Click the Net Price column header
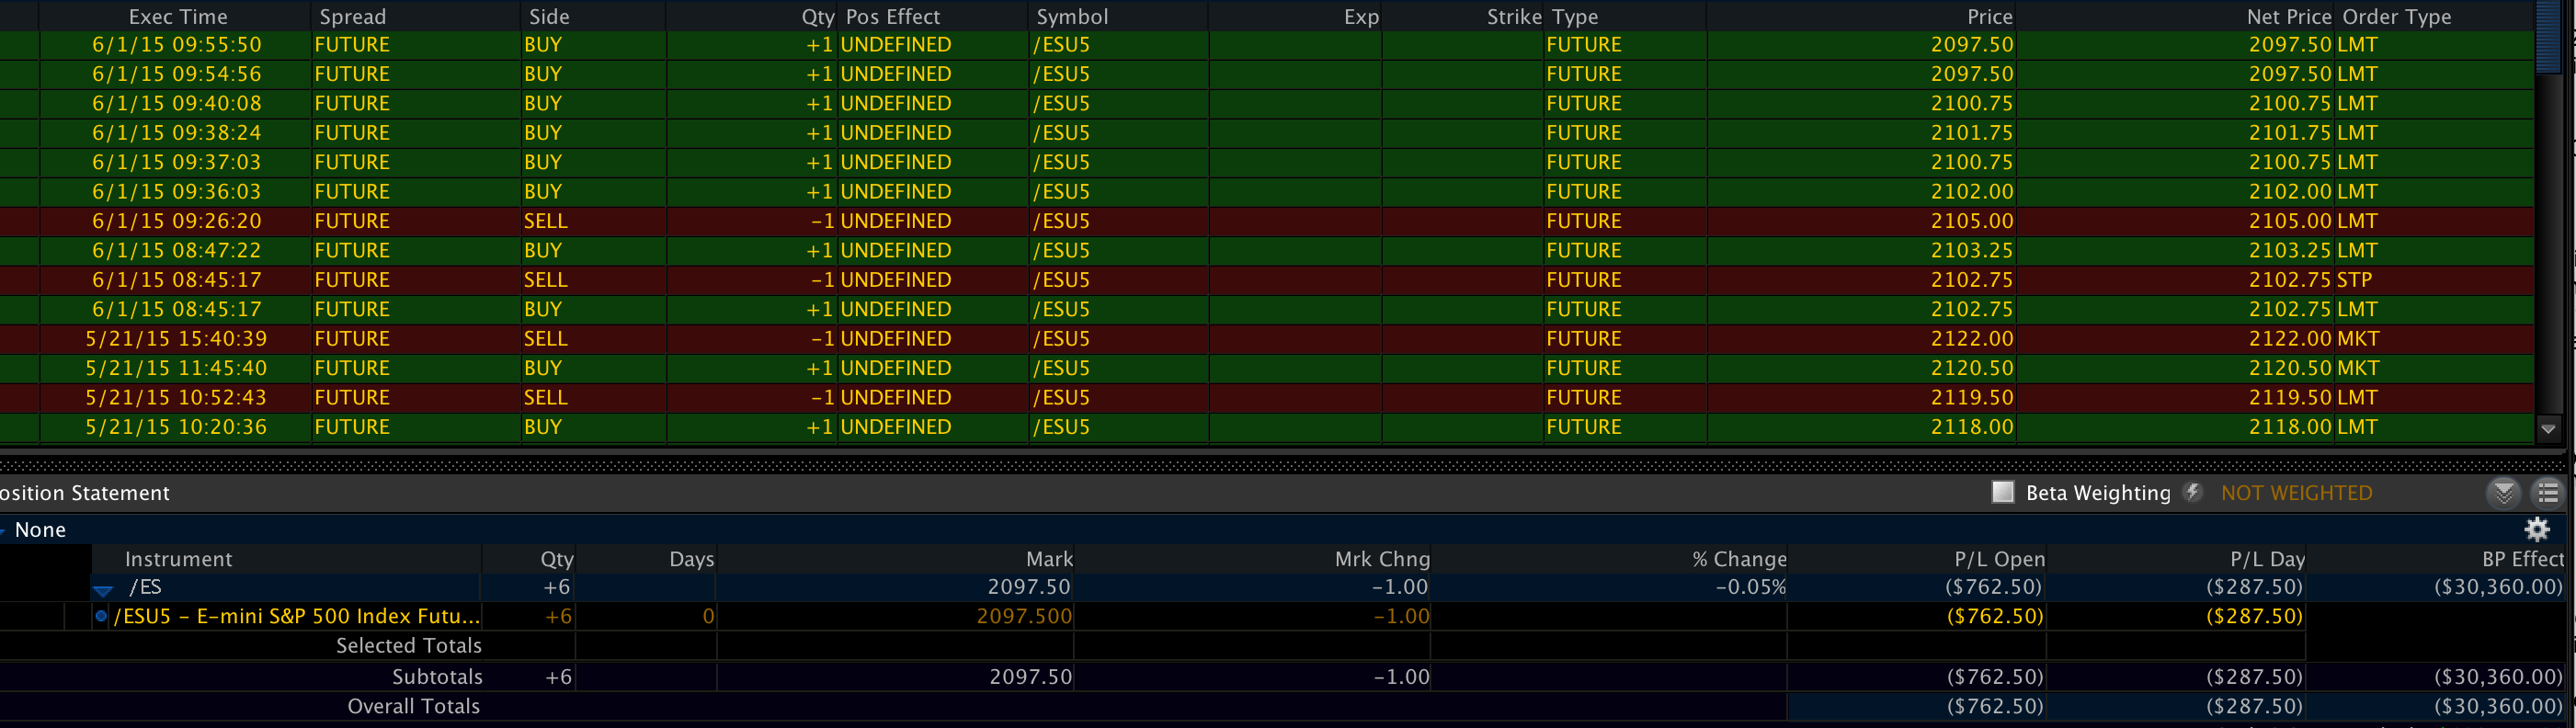2576x728 pixels. 2288,16
